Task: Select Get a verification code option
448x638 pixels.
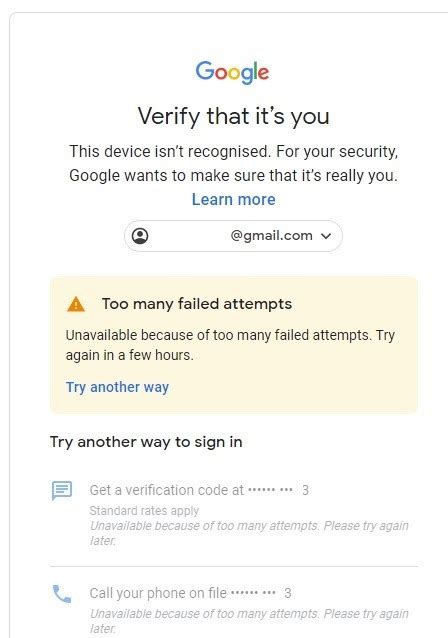Action: 234,515
